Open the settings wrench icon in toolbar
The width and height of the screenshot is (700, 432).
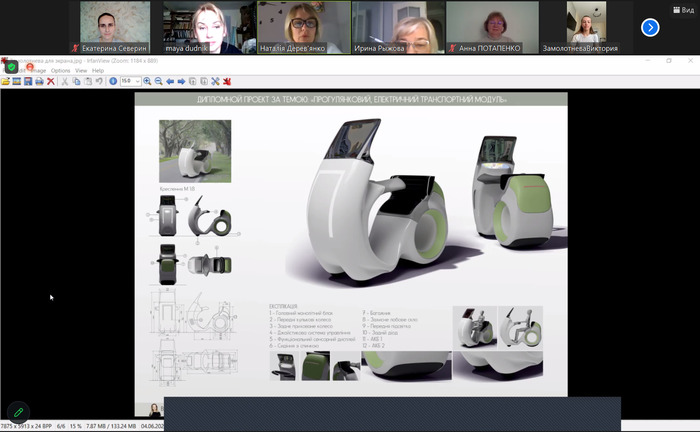coord(215,82)
